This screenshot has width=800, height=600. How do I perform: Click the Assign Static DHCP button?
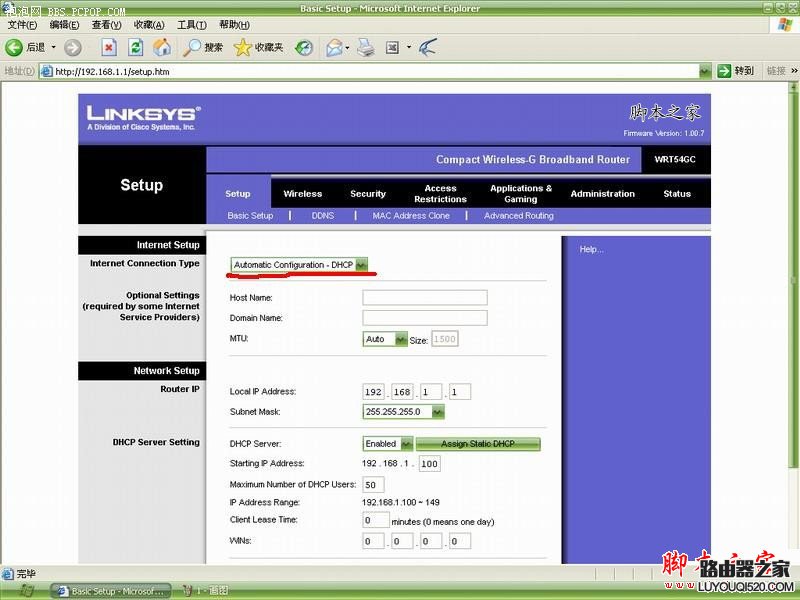[x=478, y=444]
